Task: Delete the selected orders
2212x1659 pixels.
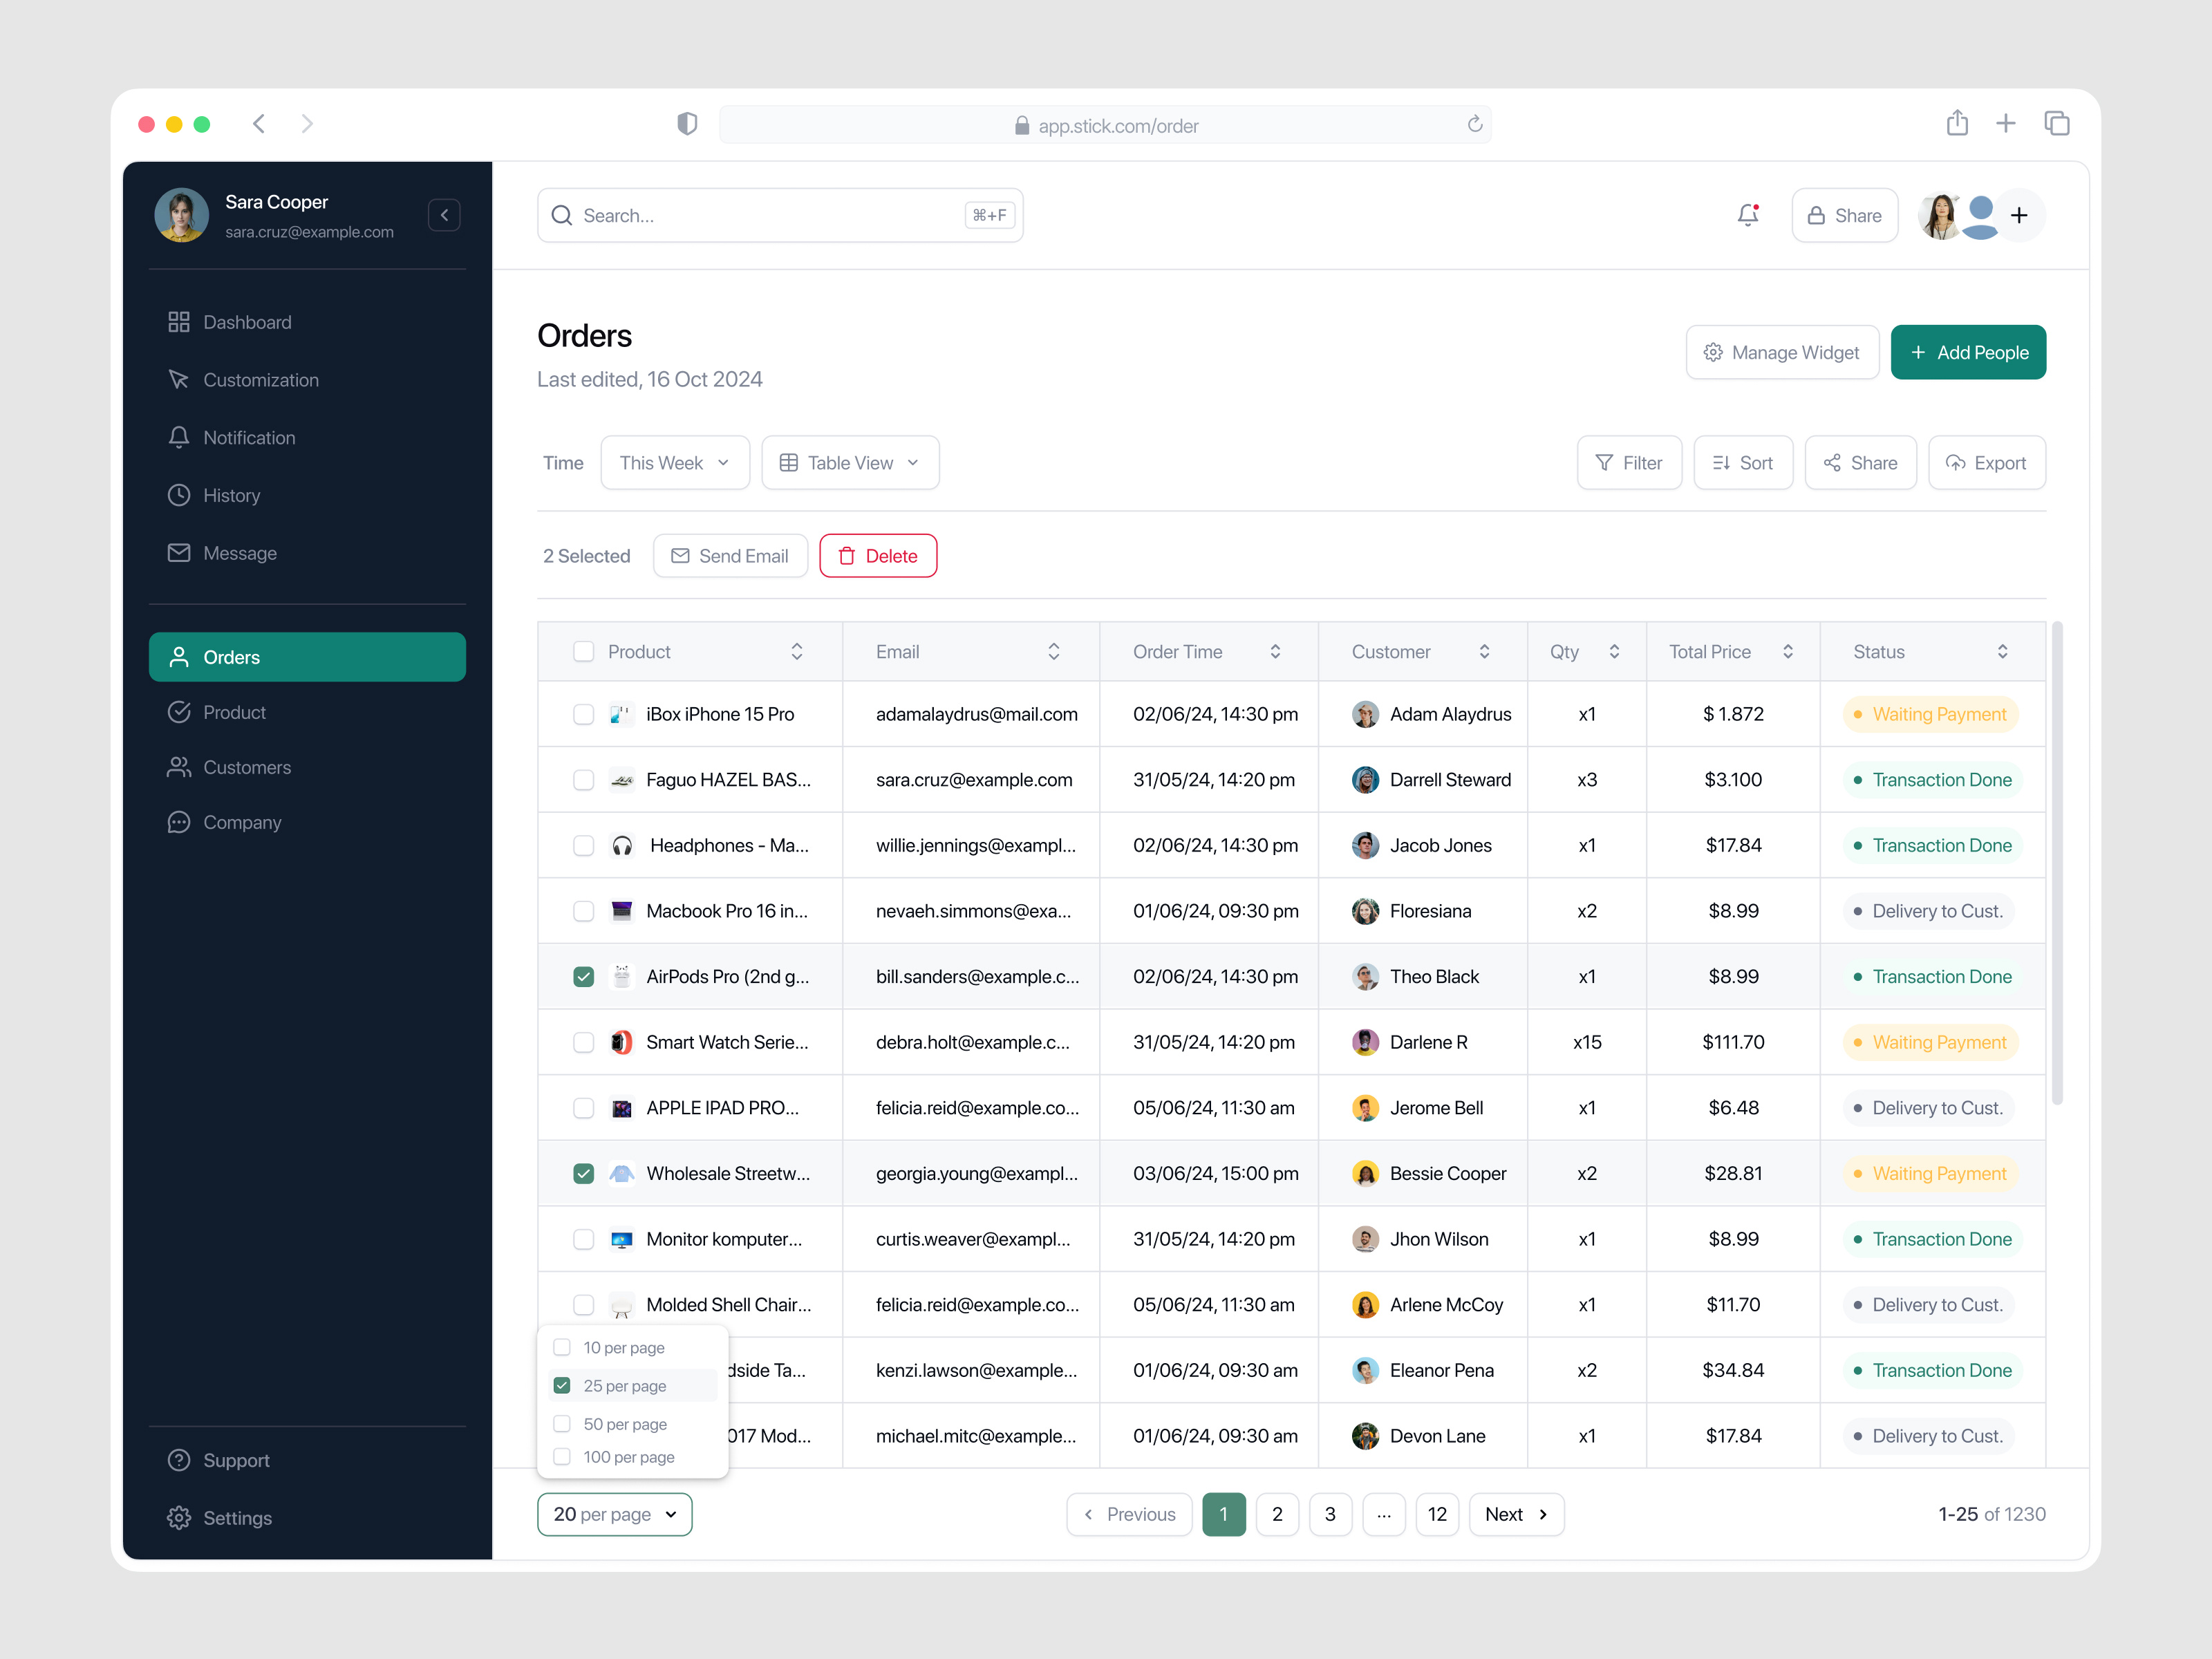Action: (x=877, y=555)
